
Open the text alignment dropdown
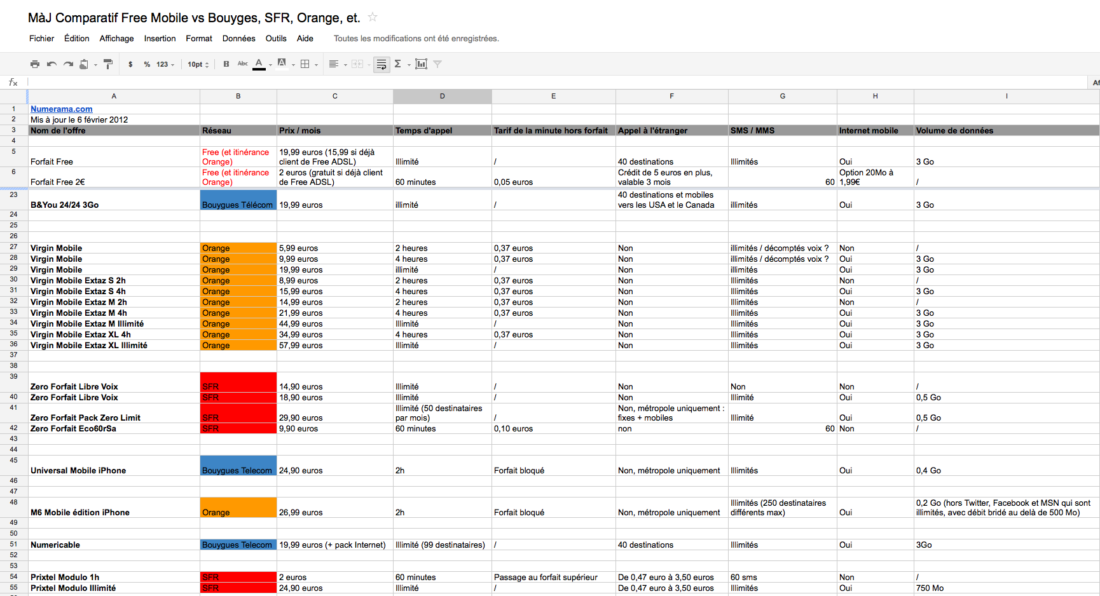(337, 64)
